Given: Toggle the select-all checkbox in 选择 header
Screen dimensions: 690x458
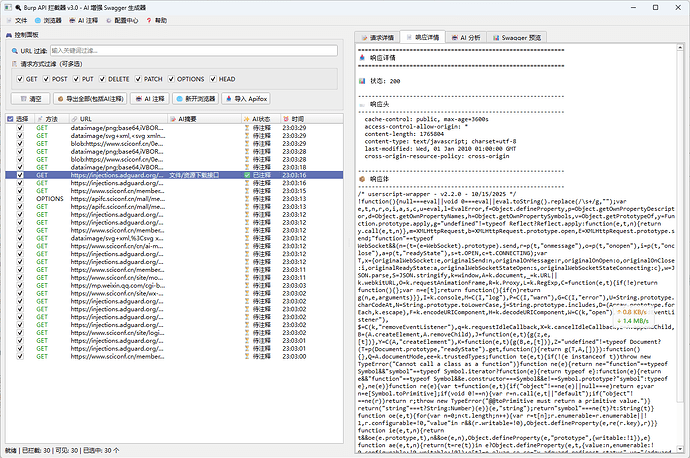Looking at the screenshot, I should 11,119.
